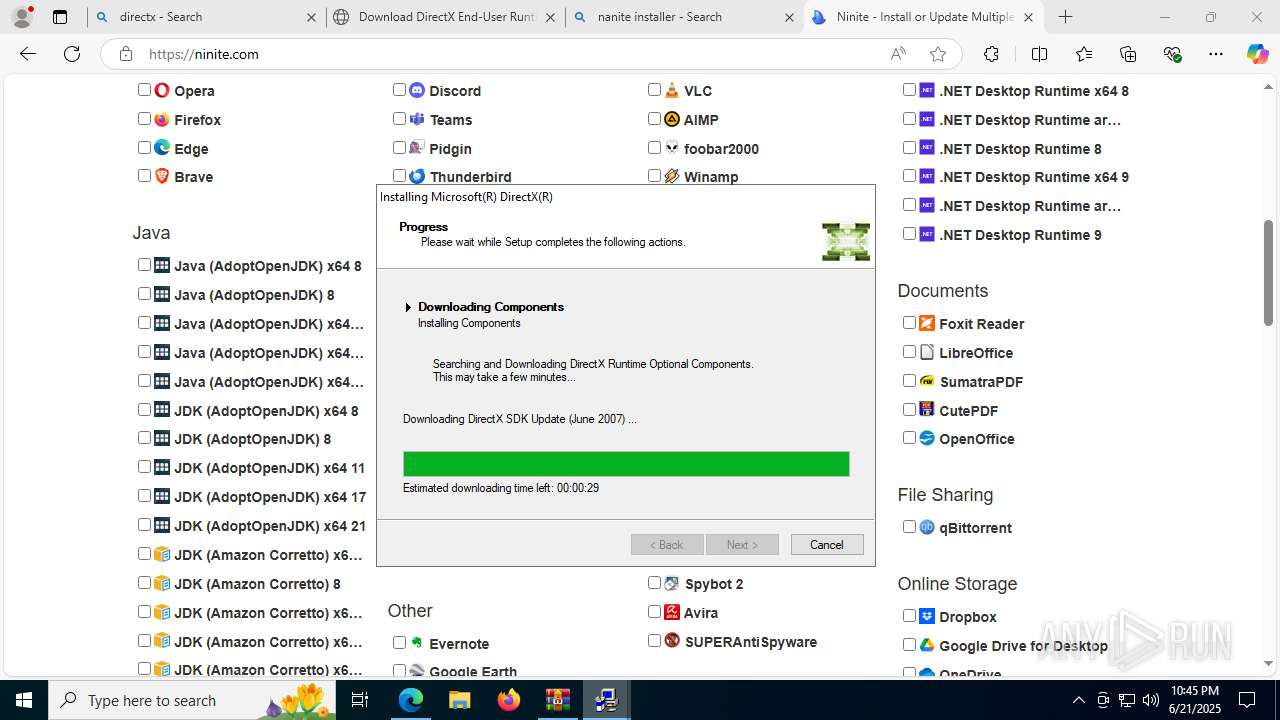Viewport: 1280px width, 720px height.
Task: Tick the Pidgin checkbox
Action: point(399,147)
